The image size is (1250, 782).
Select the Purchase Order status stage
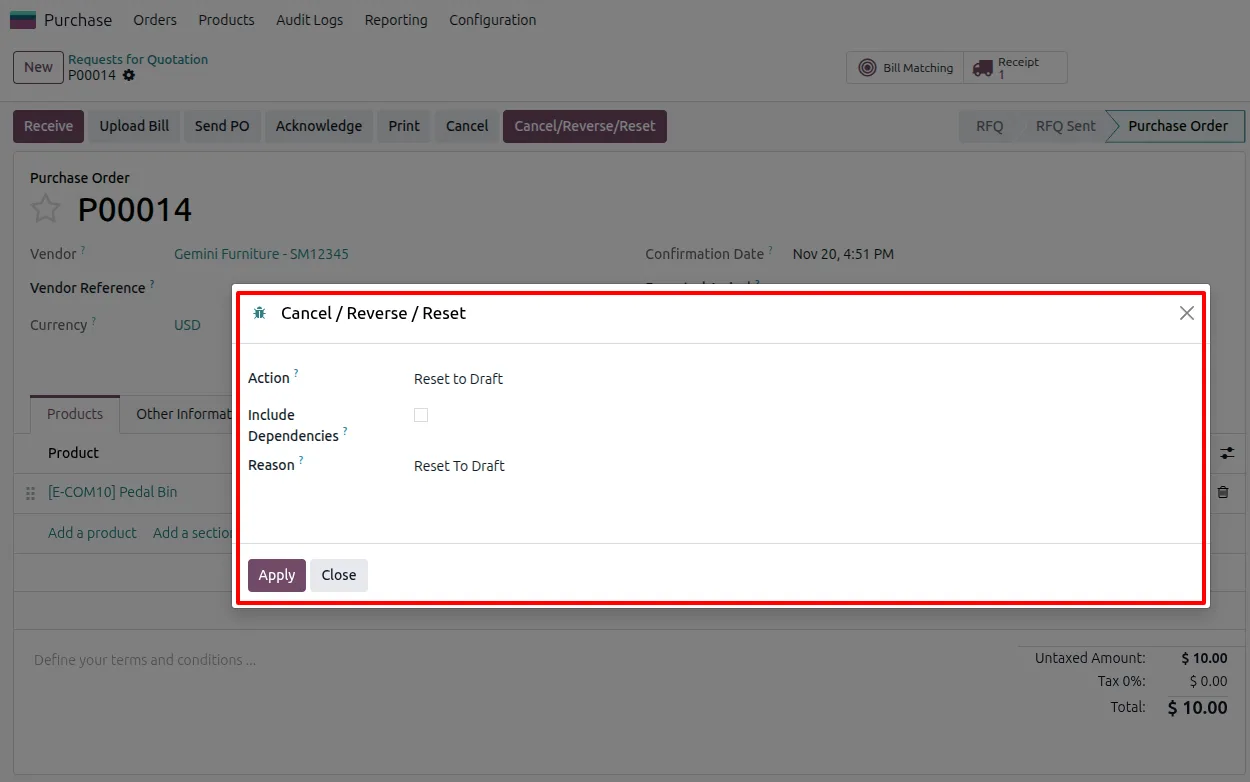pyautogui.click(x=1177, y=126)
